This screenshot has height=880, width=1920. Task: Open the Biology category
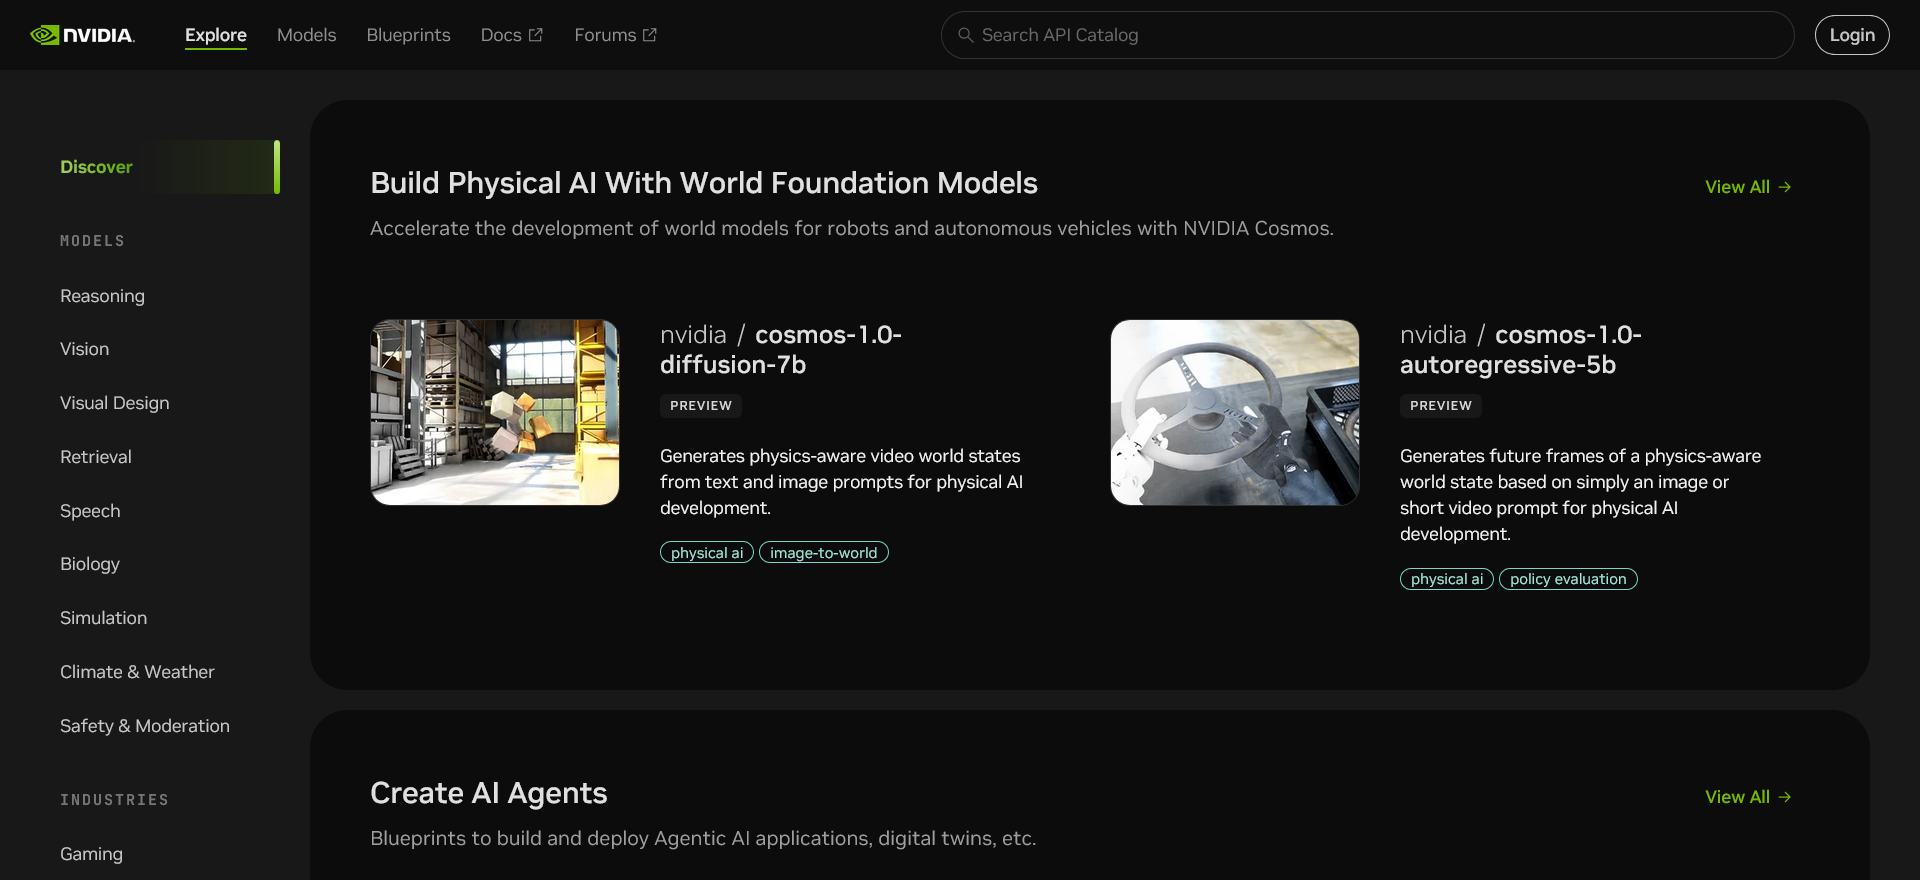pos(89,564)
